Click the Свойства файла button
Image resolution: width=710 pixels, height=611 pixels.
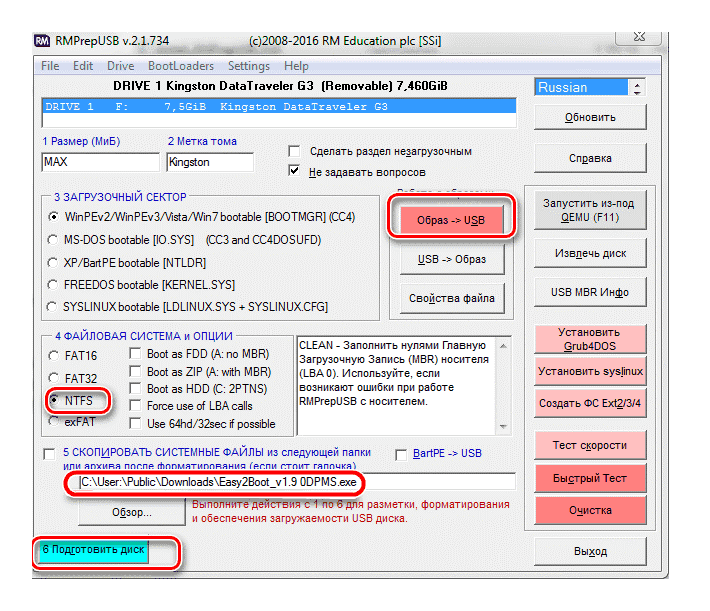click(451, 298)
